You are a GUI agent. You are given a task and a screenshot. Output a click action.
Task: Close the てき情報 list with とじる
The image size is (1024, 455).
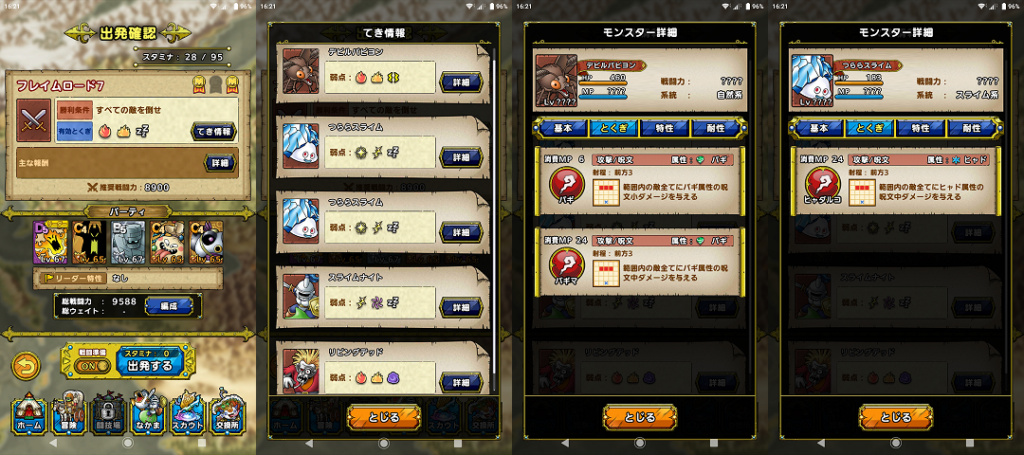384,417
